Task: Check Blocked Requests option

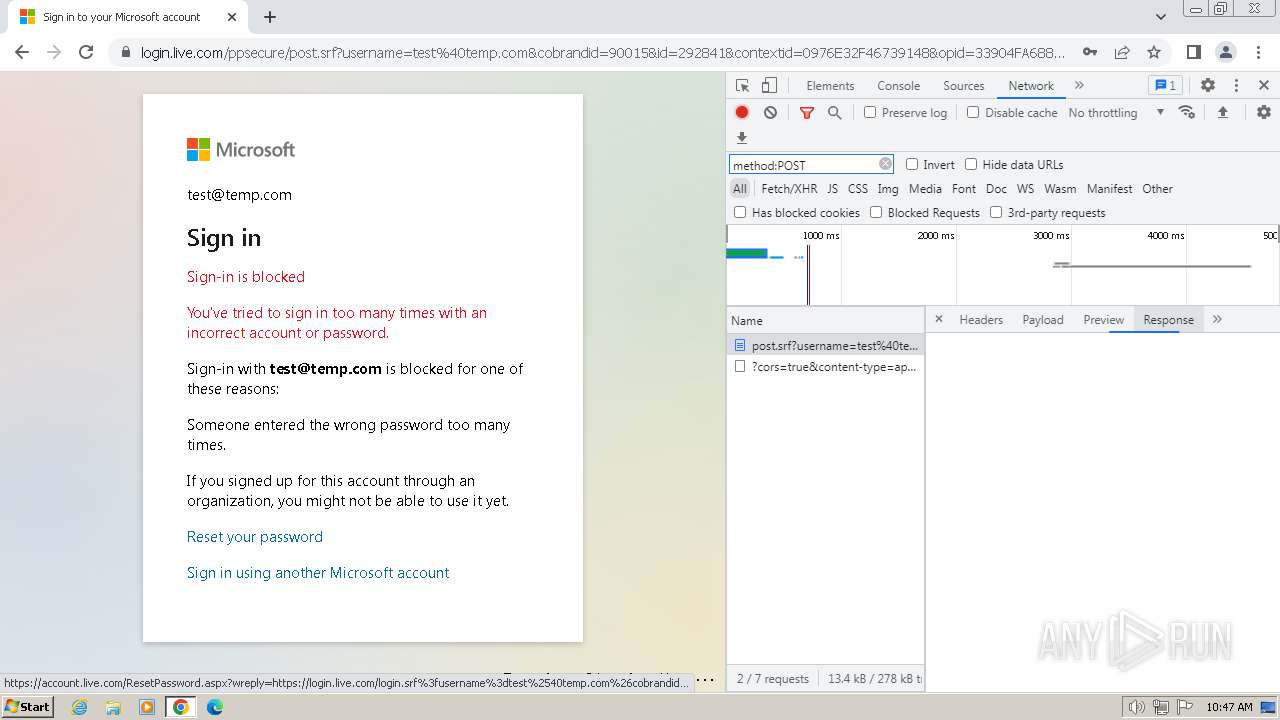Action: [876, 212]
